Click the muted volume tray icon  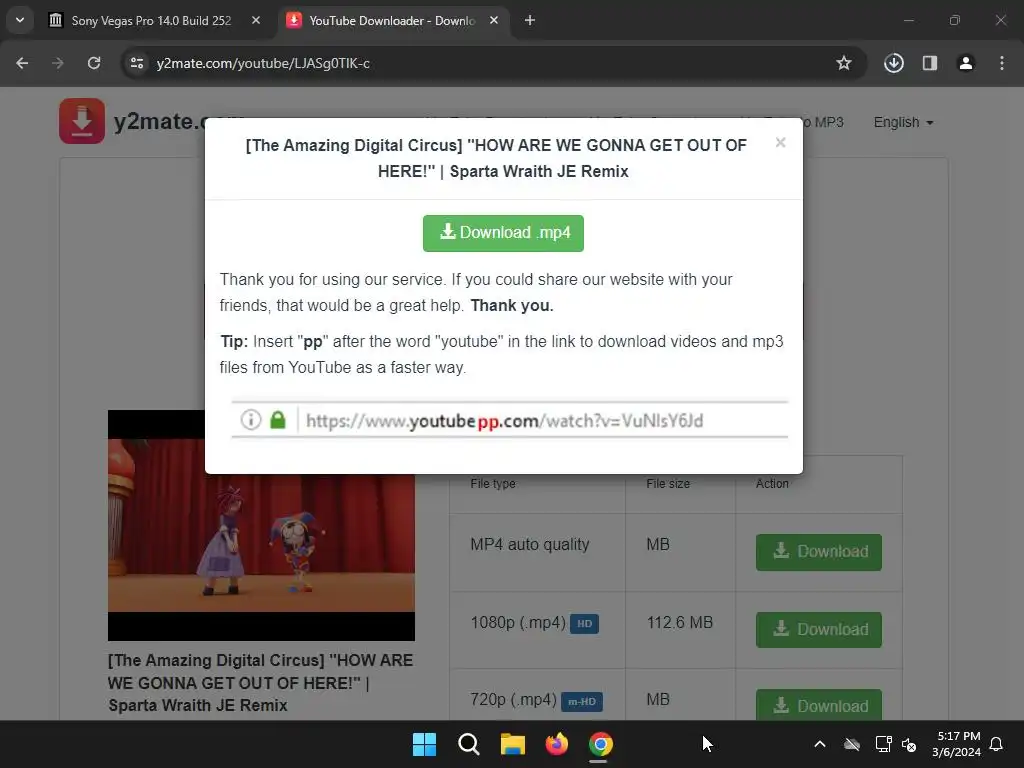click(x=908, y=744)
